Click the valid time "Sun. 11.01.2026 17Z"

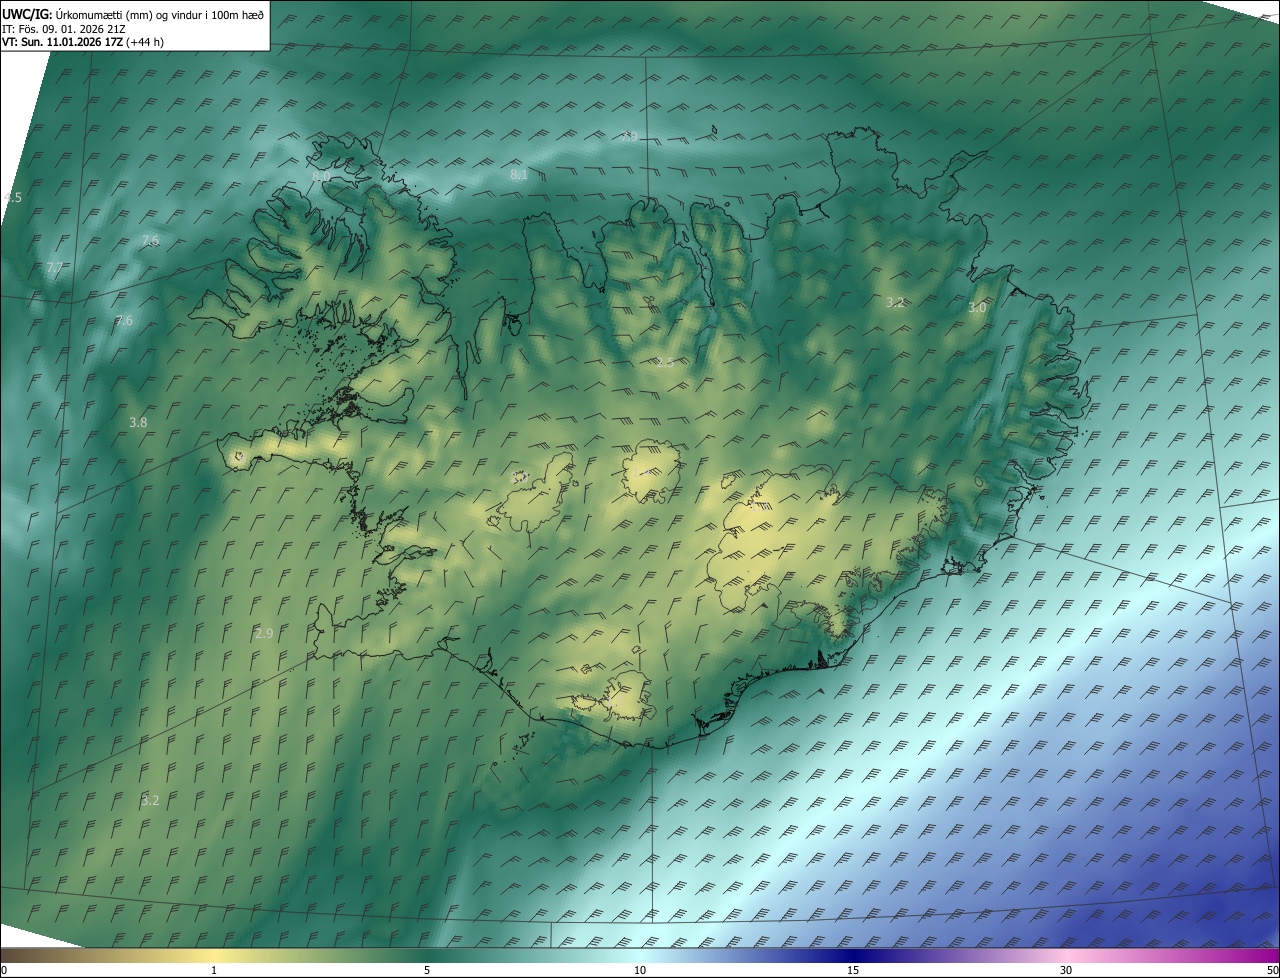point(70,41)
